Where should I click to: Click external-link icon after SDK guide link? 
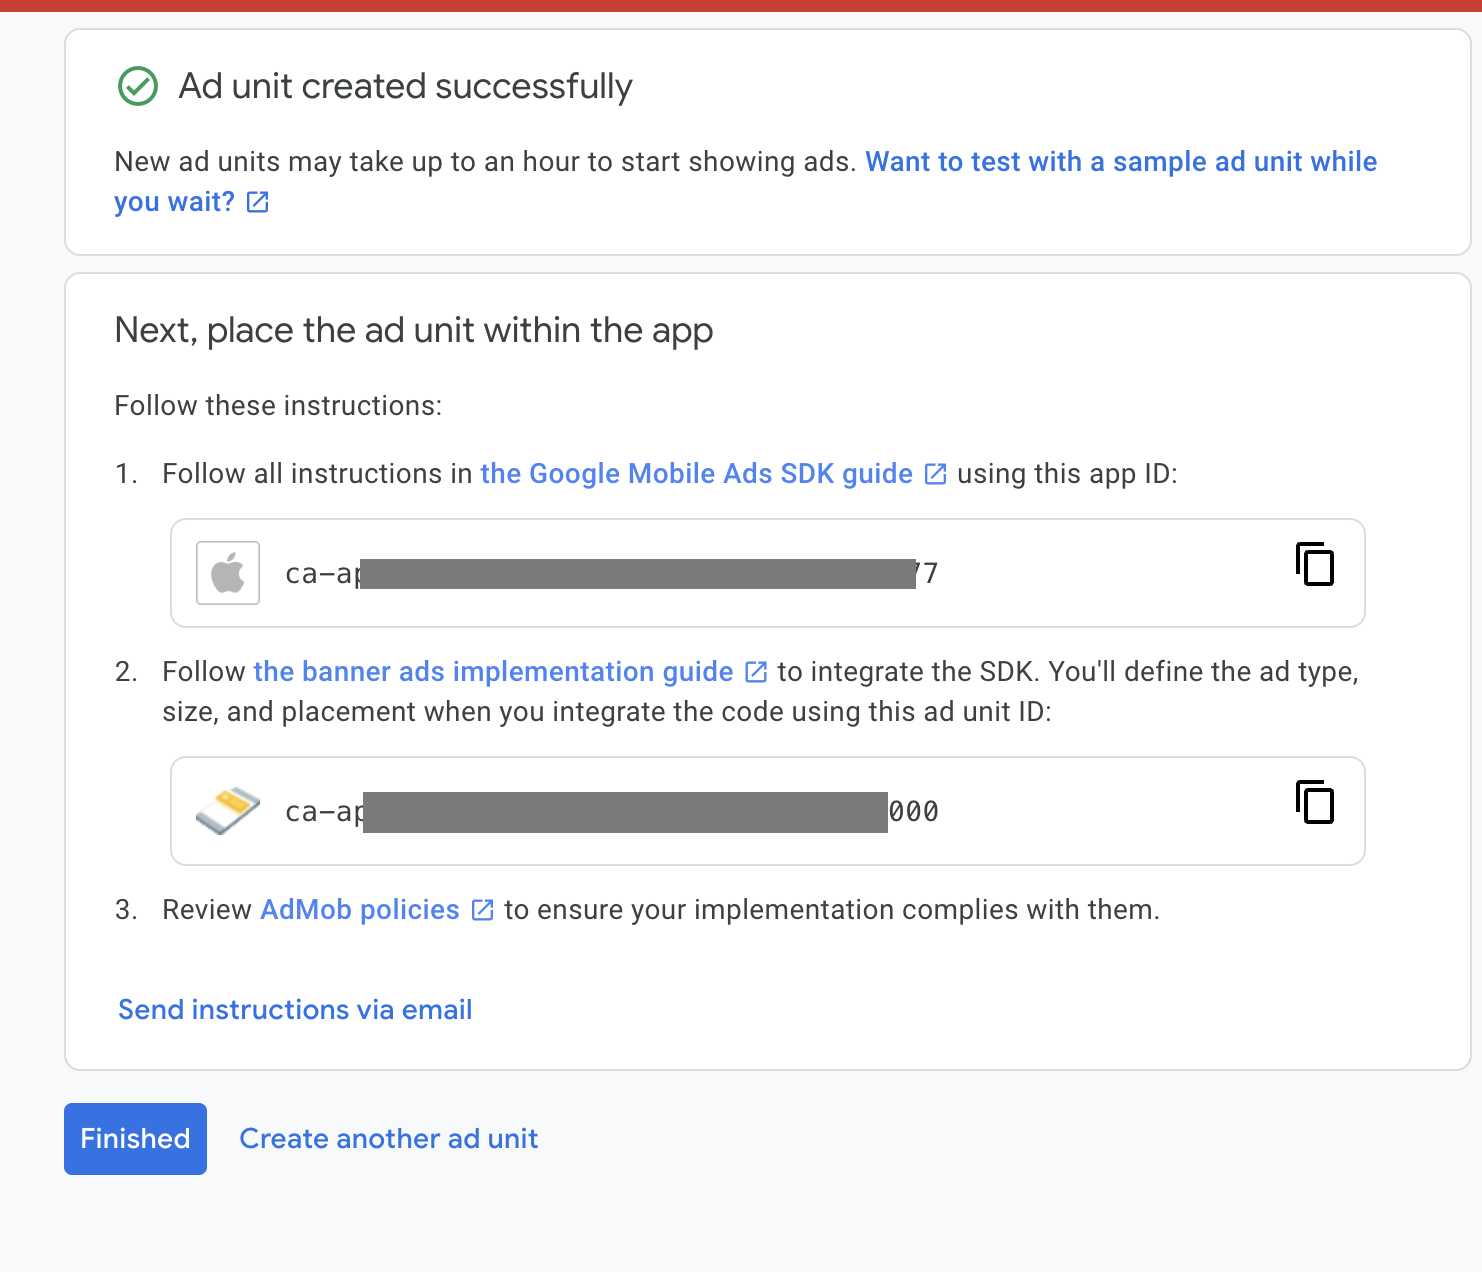(935, 474)
